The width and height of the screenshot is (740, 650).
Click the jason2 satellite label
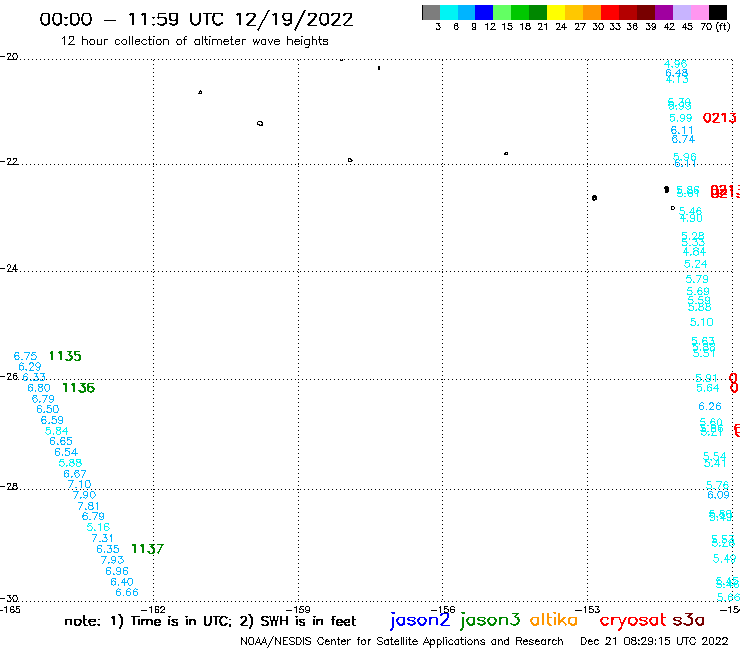pos(420,620)
